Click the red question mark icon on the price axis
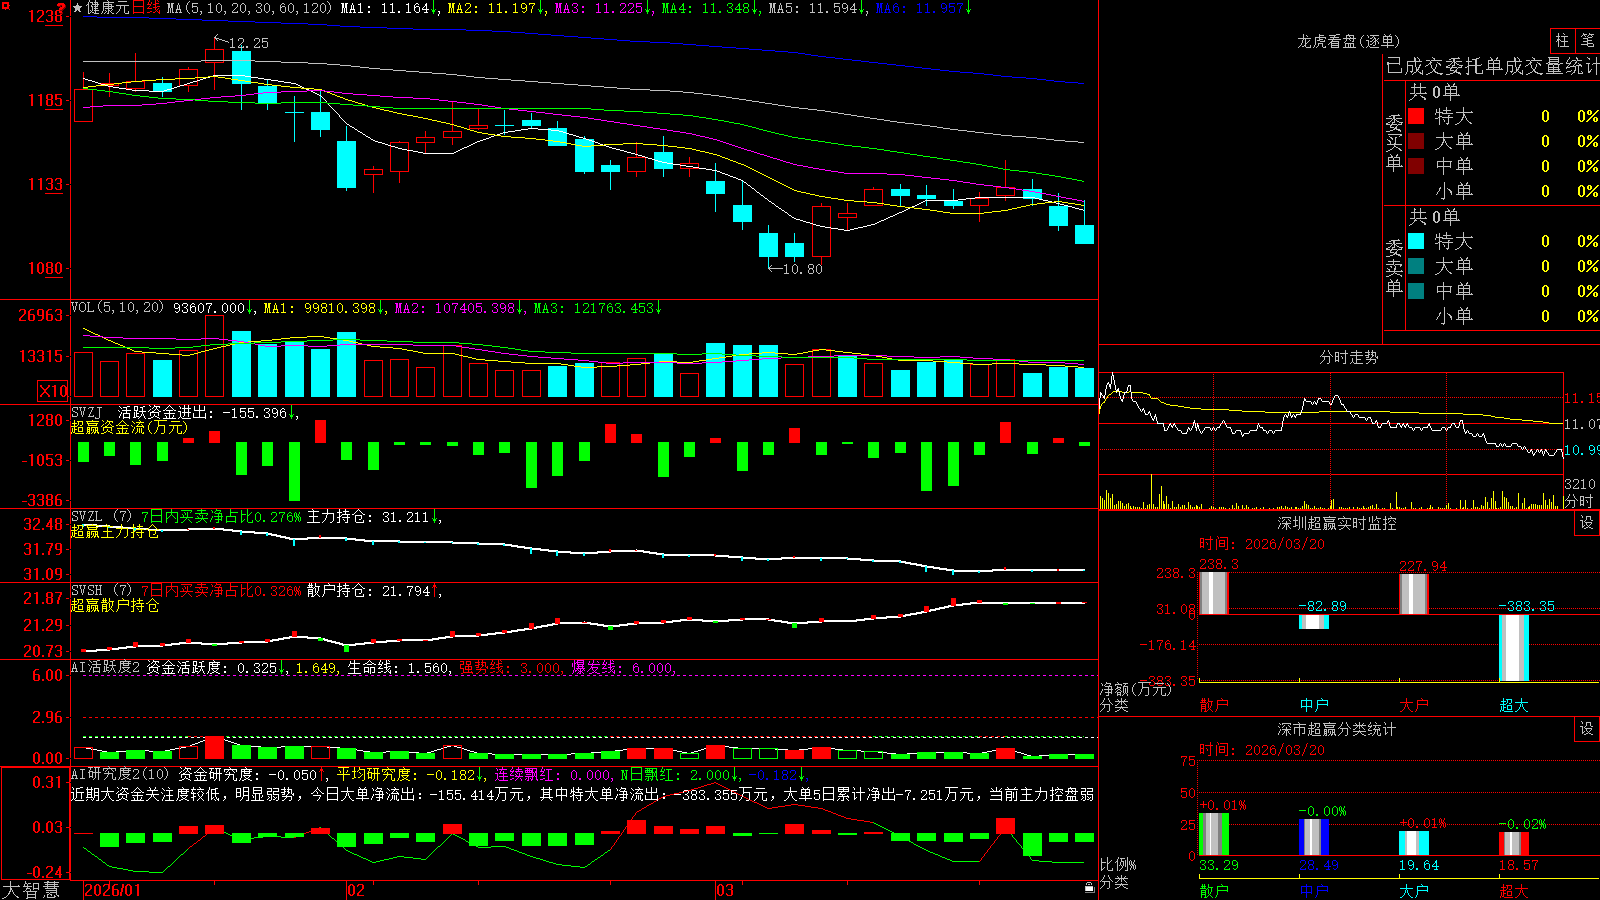Image resolution: width=1600 pixels, height=900 pixels. pyautogui.click(x=63, y=7)
